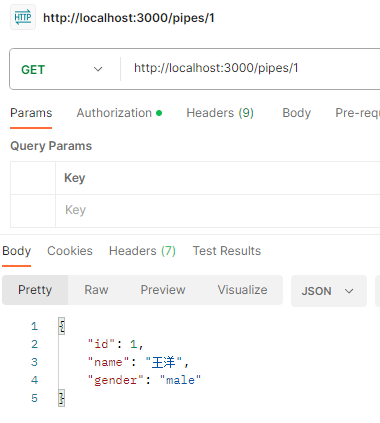The height and width of the screenshot is (423, 380).
Task: Collapse the JSON object at line 1
Action: pyautogui.click(x=61, y=326)
